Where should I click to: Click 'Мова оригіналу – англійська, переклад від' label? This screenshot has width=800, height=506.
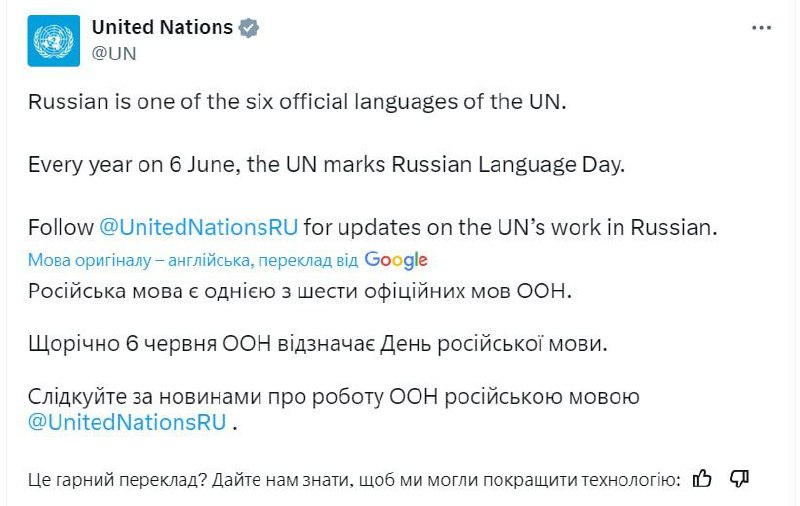pyautogui.click(x=193, y=260)
